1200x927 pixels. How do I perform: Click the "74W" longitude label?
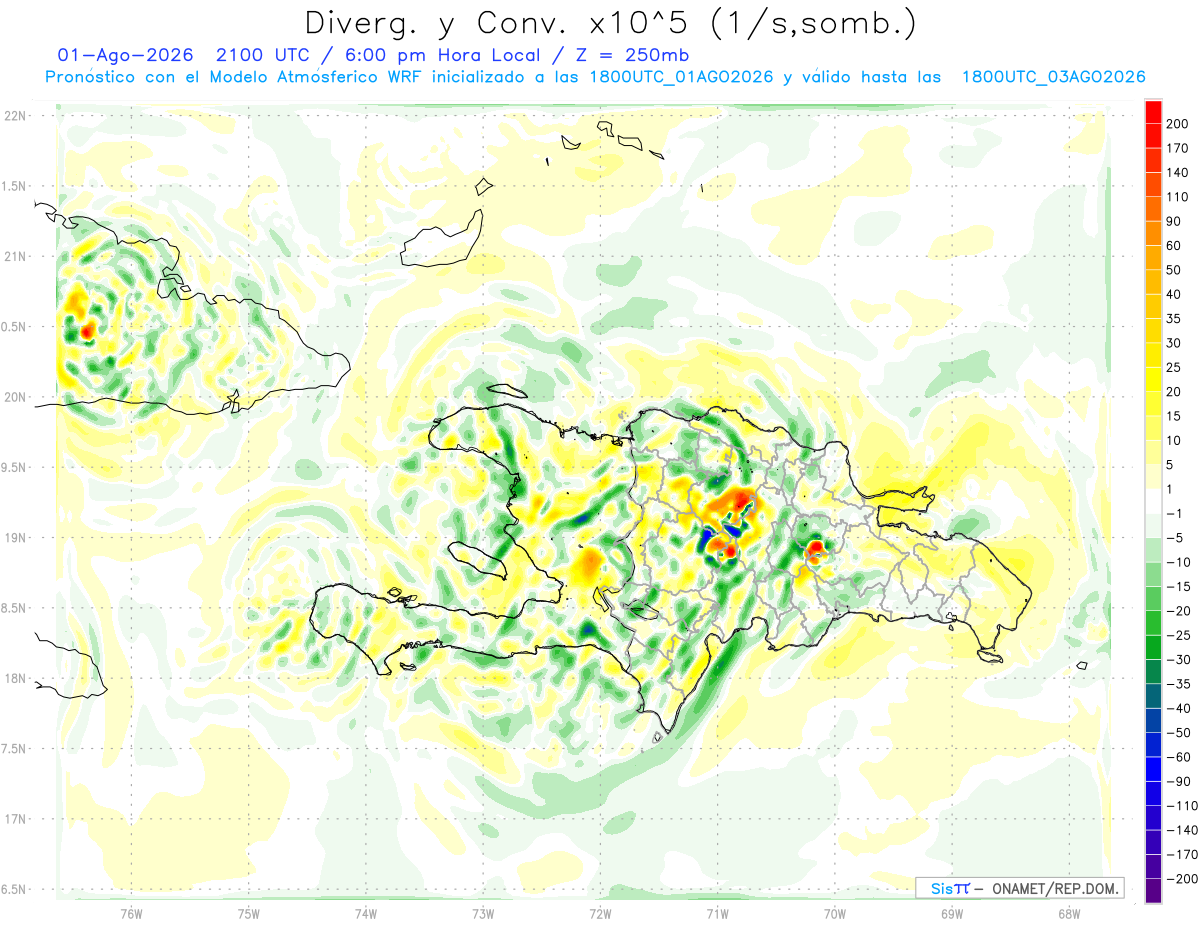[x=366, y=913]
